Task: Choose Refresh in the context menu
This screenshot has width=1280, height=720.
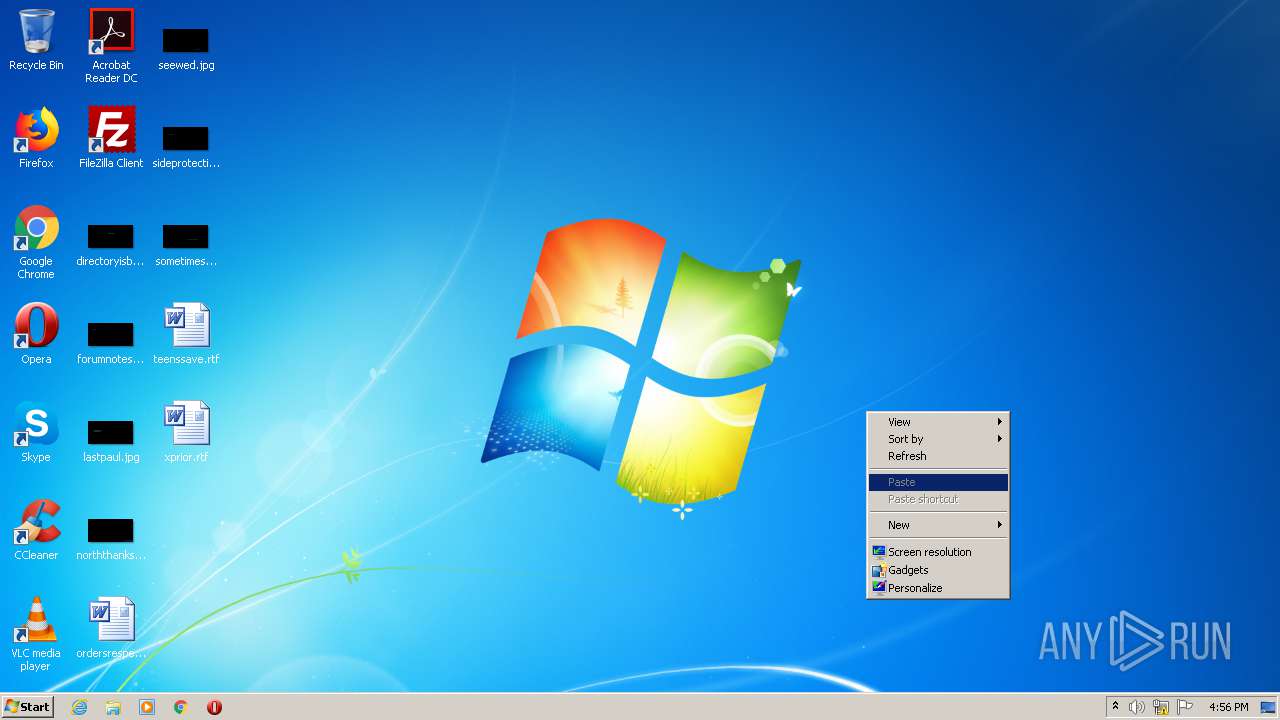Action: (938, 456)
